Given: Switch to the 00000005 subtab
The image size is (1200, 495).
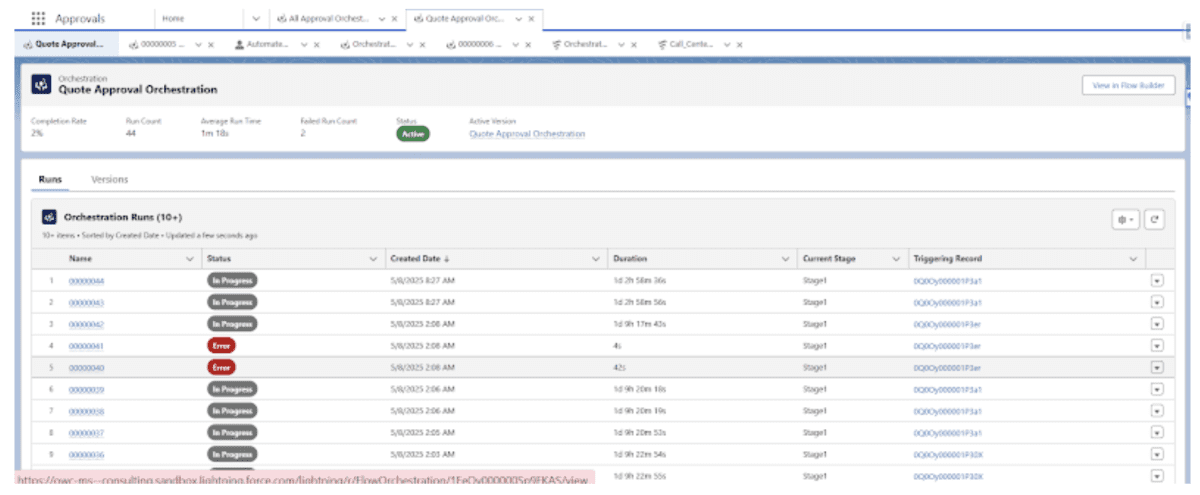Looking at the screenshot, I should 156,44.
